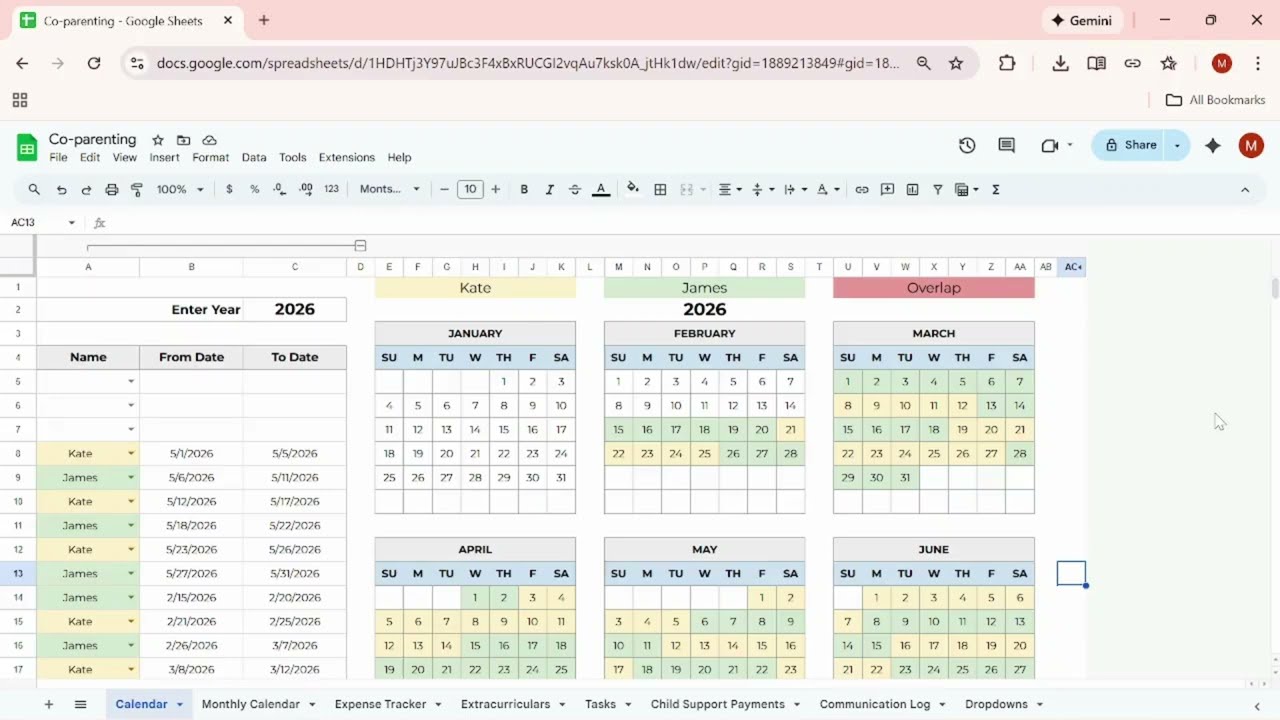This screenshot has width=1280, height=720.
Task: Open the Borders tool
Action: pyautogui.click(x=660, y=189)
